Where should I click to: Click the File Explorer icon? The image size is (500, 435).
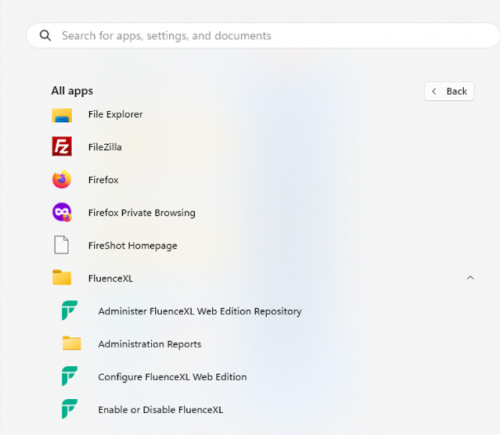(x=62, y=115)
